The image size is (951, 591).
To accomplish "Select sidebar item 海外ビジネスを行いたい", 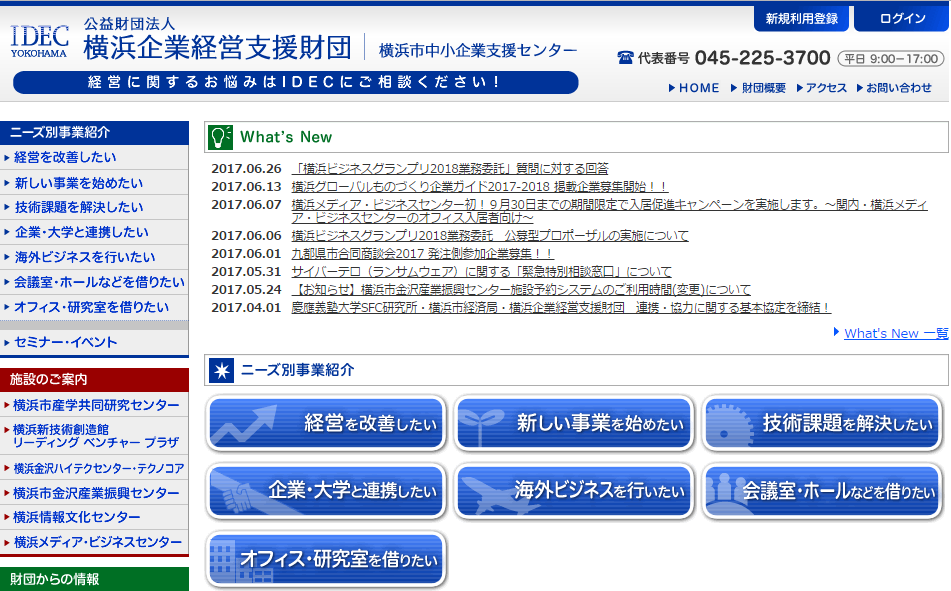I will point(94,257).
